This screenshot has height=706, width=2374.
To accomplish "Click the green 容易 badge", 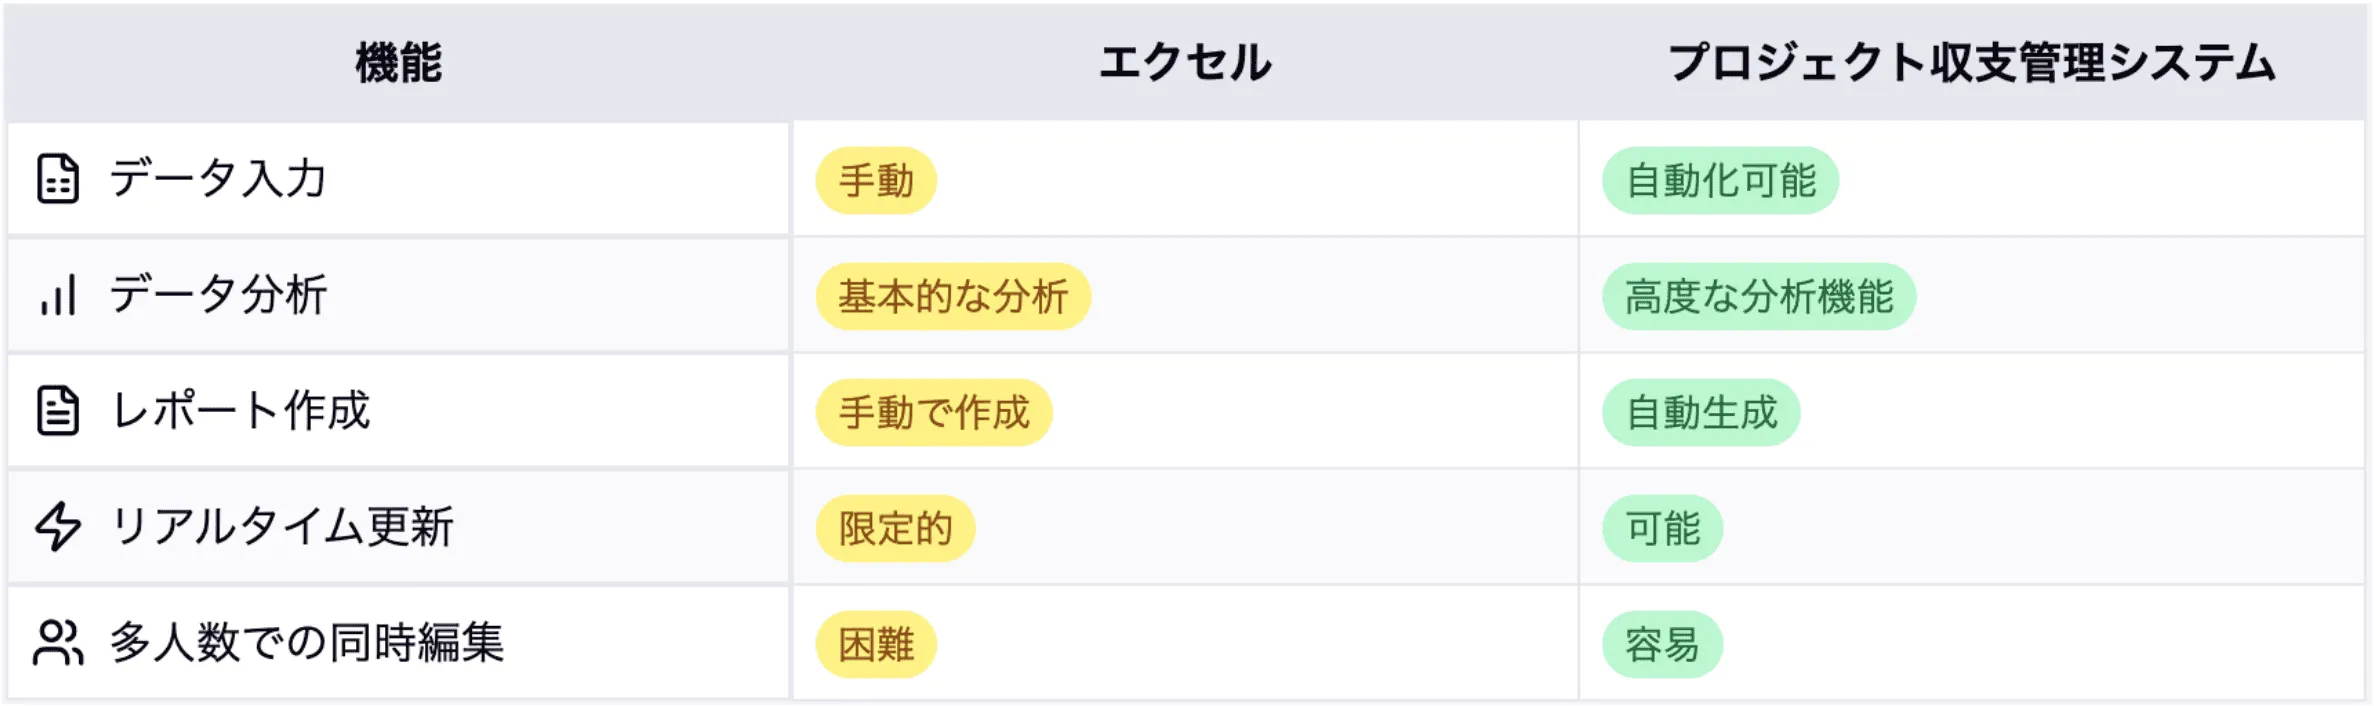I will click(1662, 645).
